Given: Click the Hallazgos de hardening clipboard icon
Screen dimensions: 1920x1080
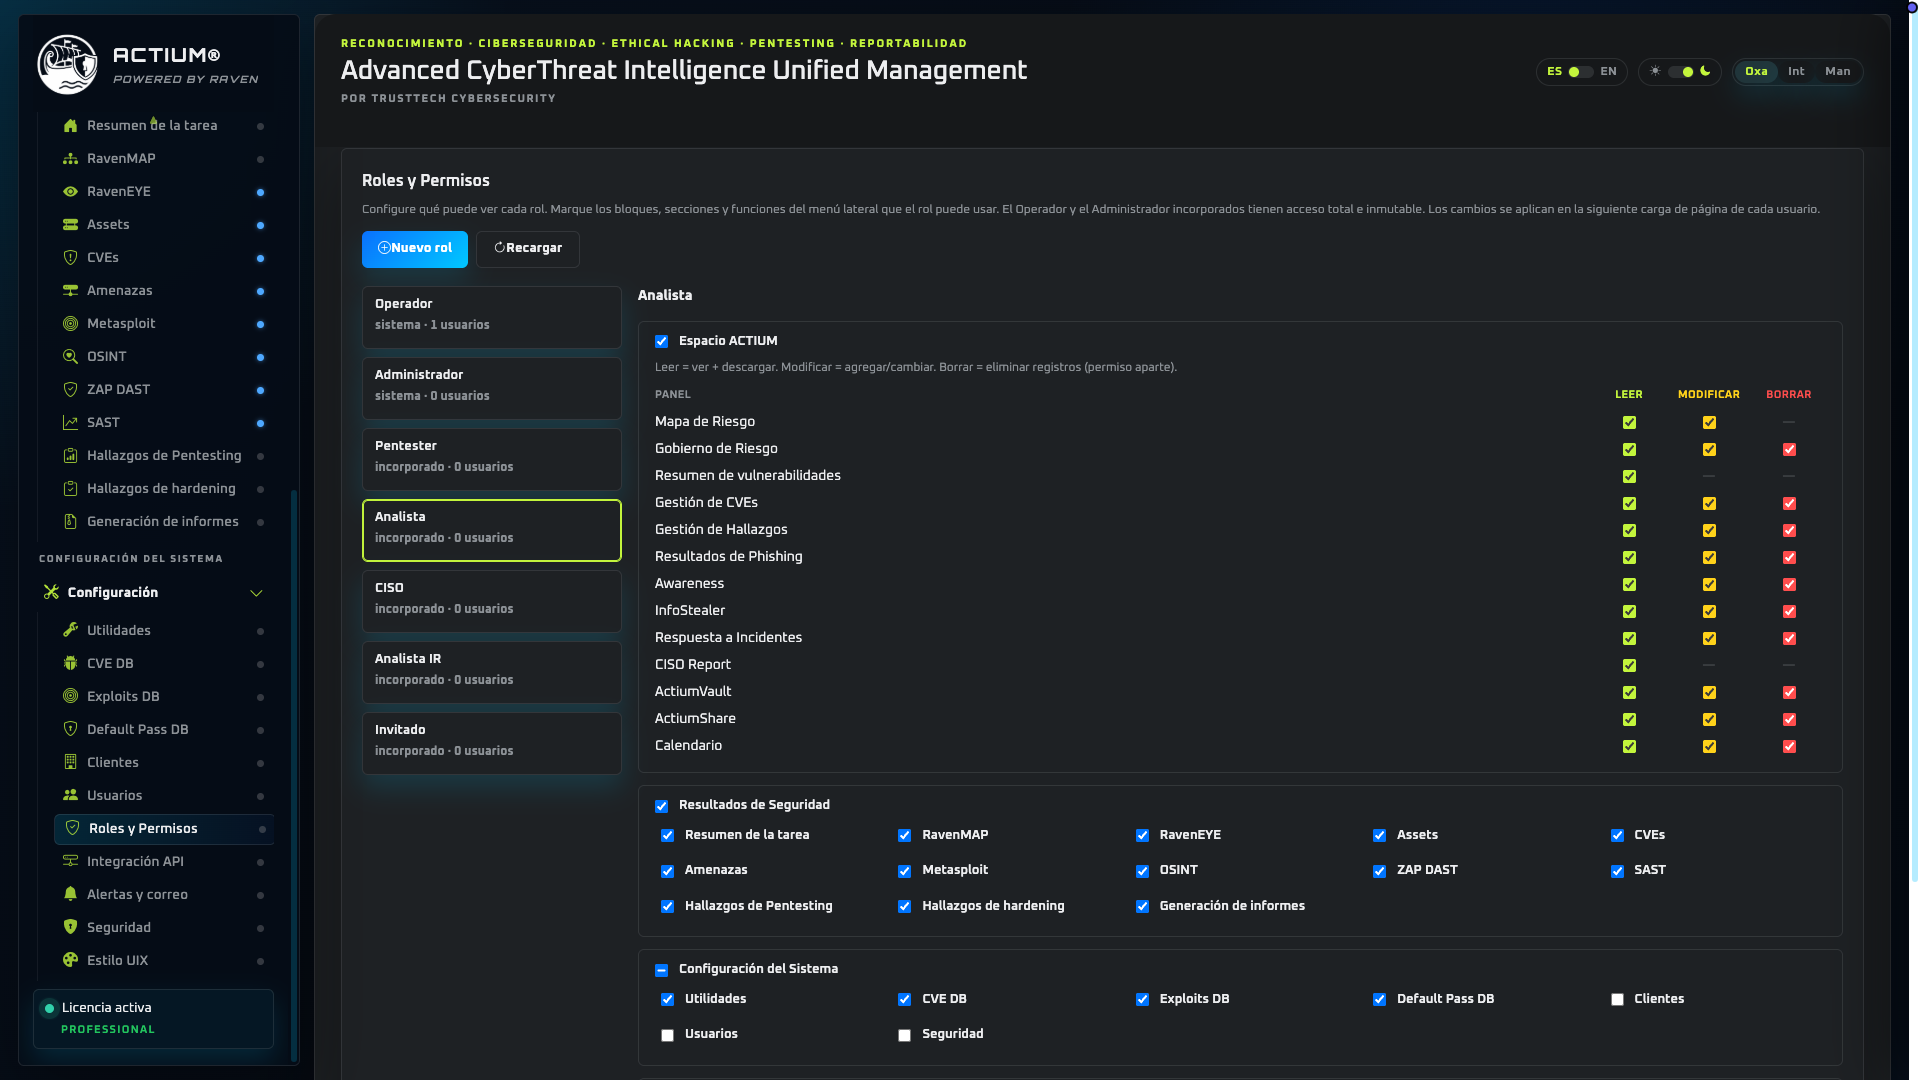Looking at the screenshot, I should [70, 489].
